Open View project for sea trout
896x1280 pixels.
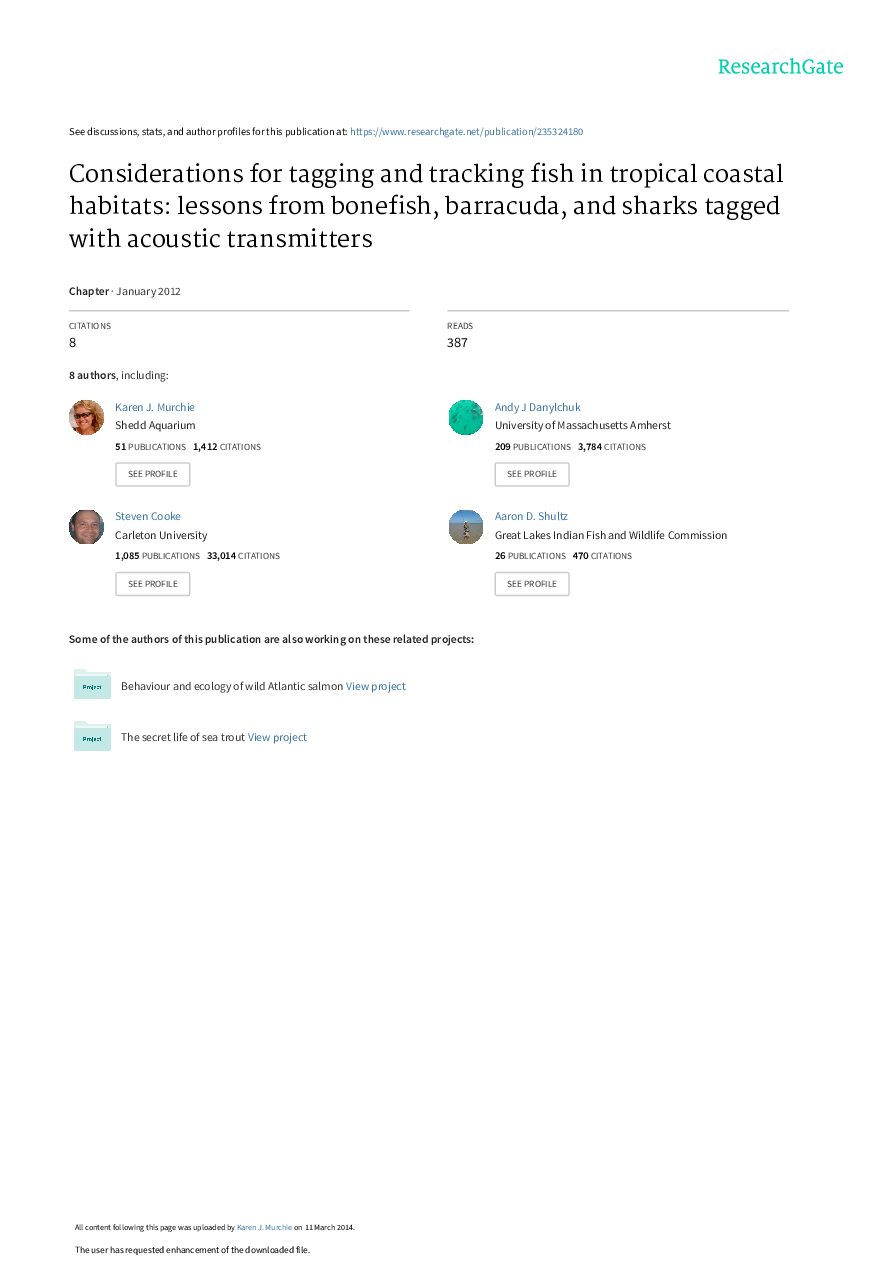pyautogui.click(x=277, y=737)
